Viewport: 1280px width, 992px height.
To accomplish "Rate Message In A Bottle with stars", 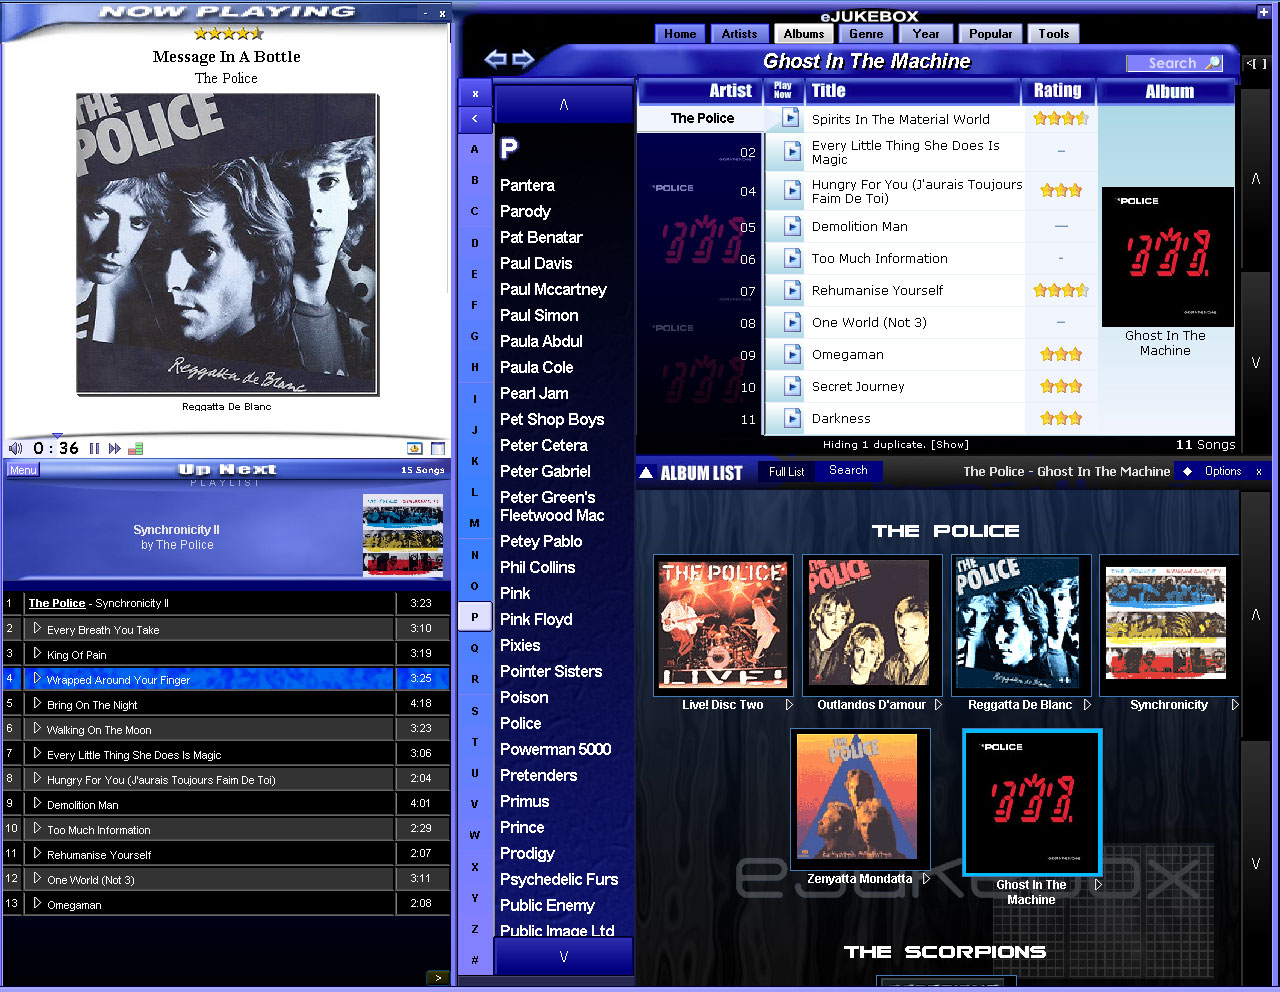I will 228,33.
